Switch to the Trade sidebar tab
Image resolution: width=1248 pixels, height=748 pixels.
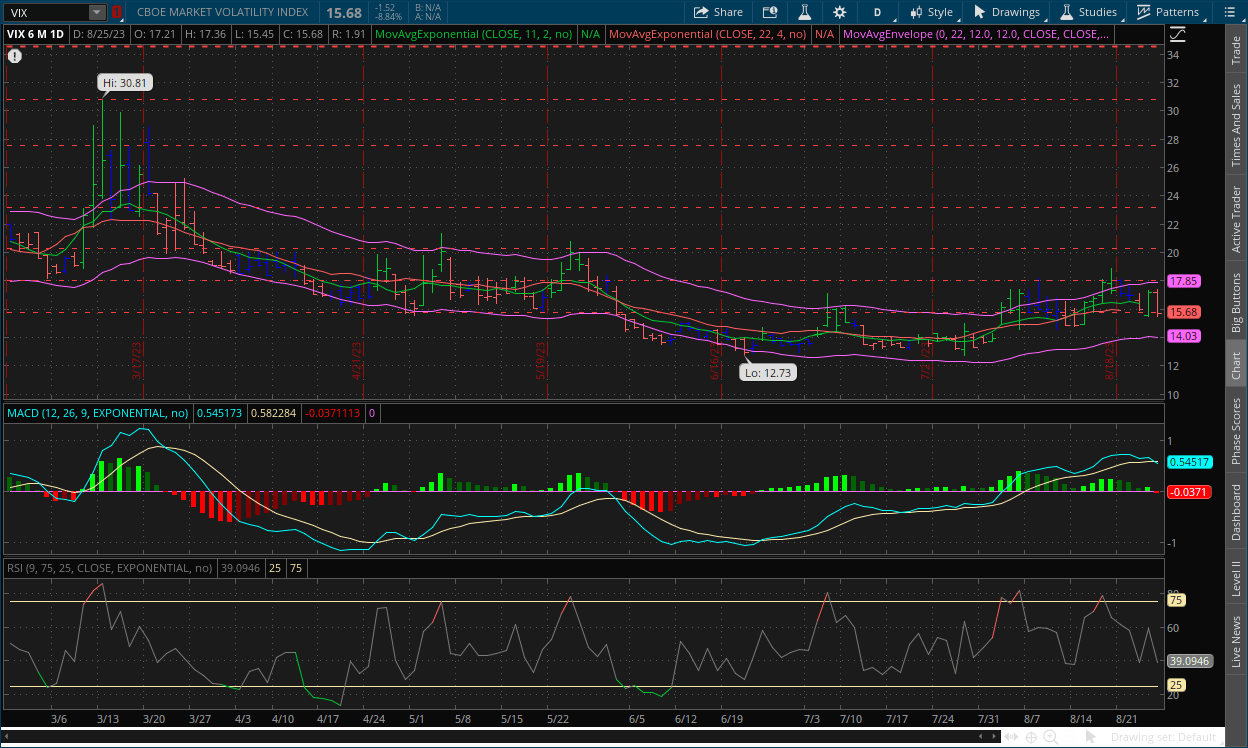[x=1237, y=50]
